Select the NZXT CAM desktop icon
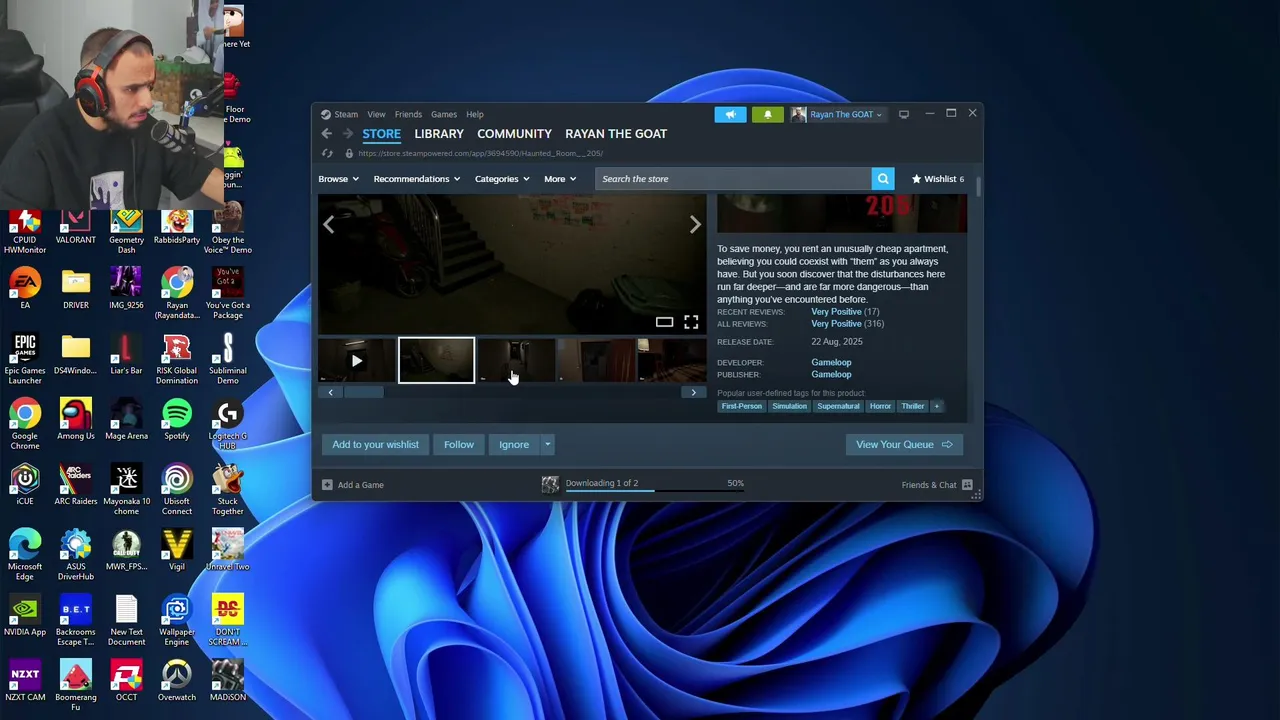Viewport: 1280px width, 720px height. pyautogui.click(x=25, y=681)
